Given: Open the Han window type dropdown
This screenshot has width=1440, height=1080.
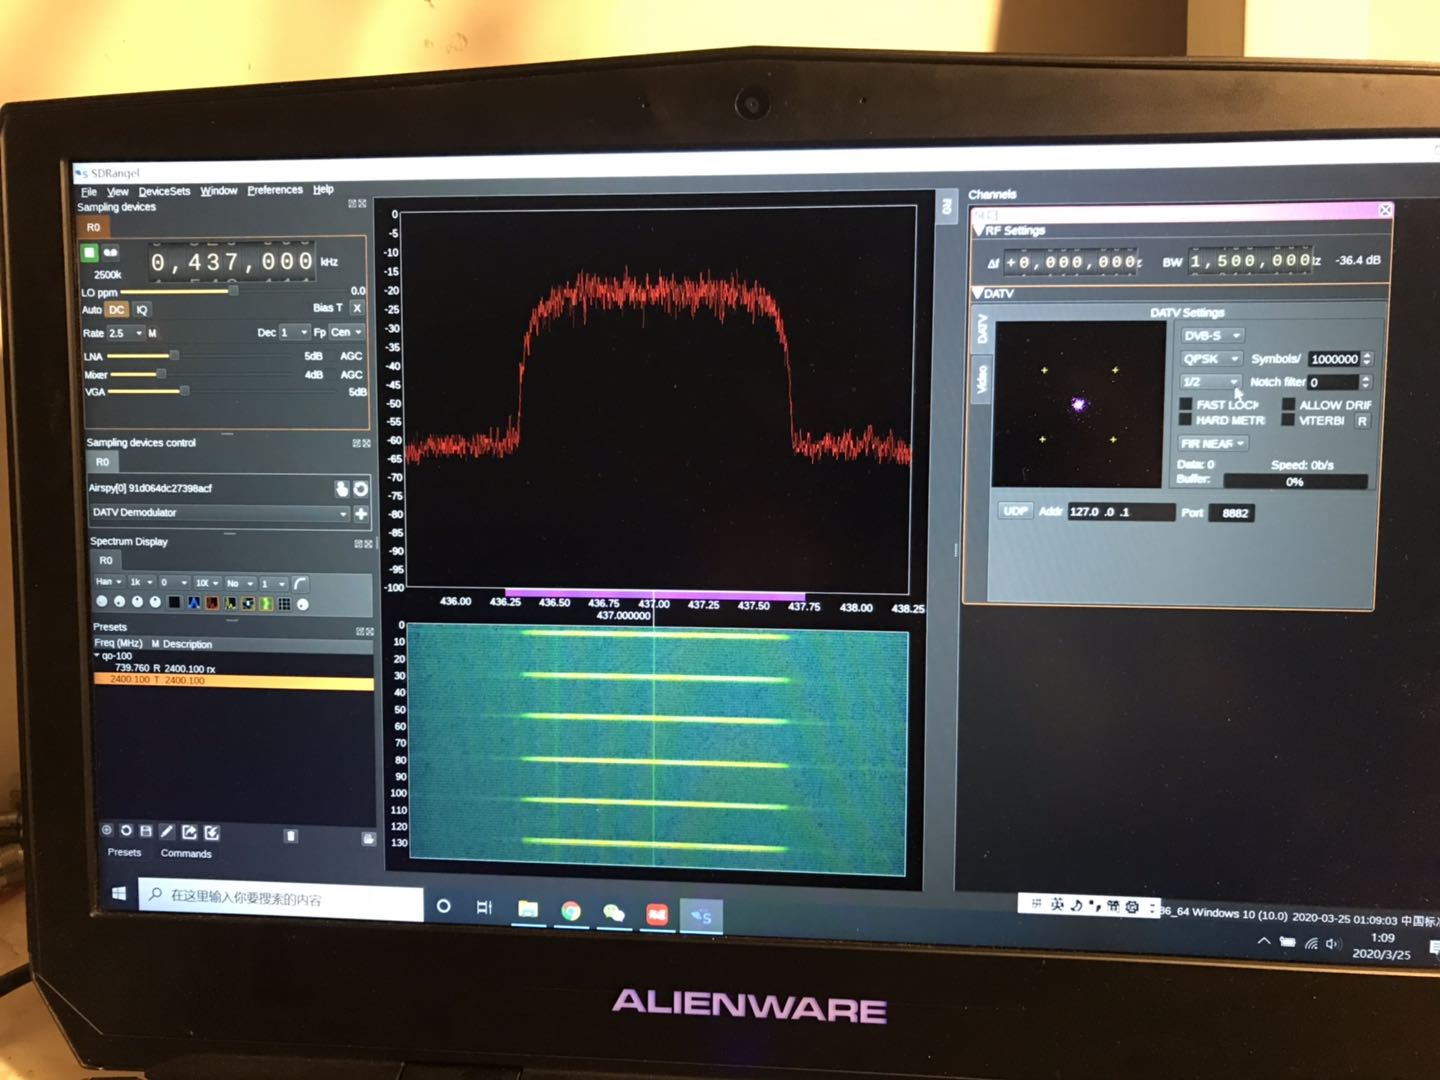Looking at the screenshot, I should (x=108, y=582).
